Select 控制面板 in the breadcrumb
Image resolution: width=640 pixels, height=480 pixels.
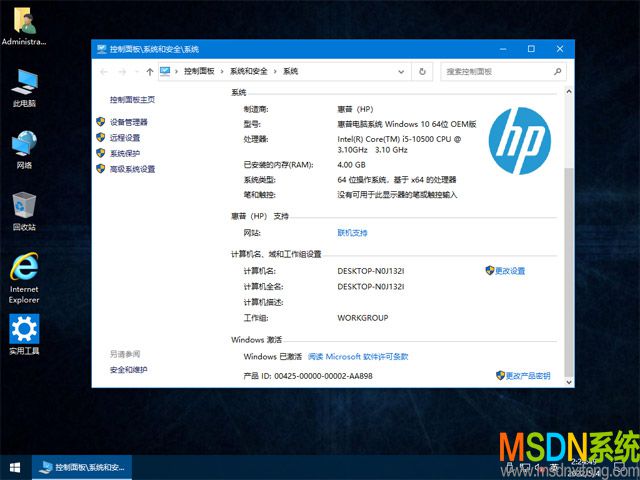tap(199, 71)
